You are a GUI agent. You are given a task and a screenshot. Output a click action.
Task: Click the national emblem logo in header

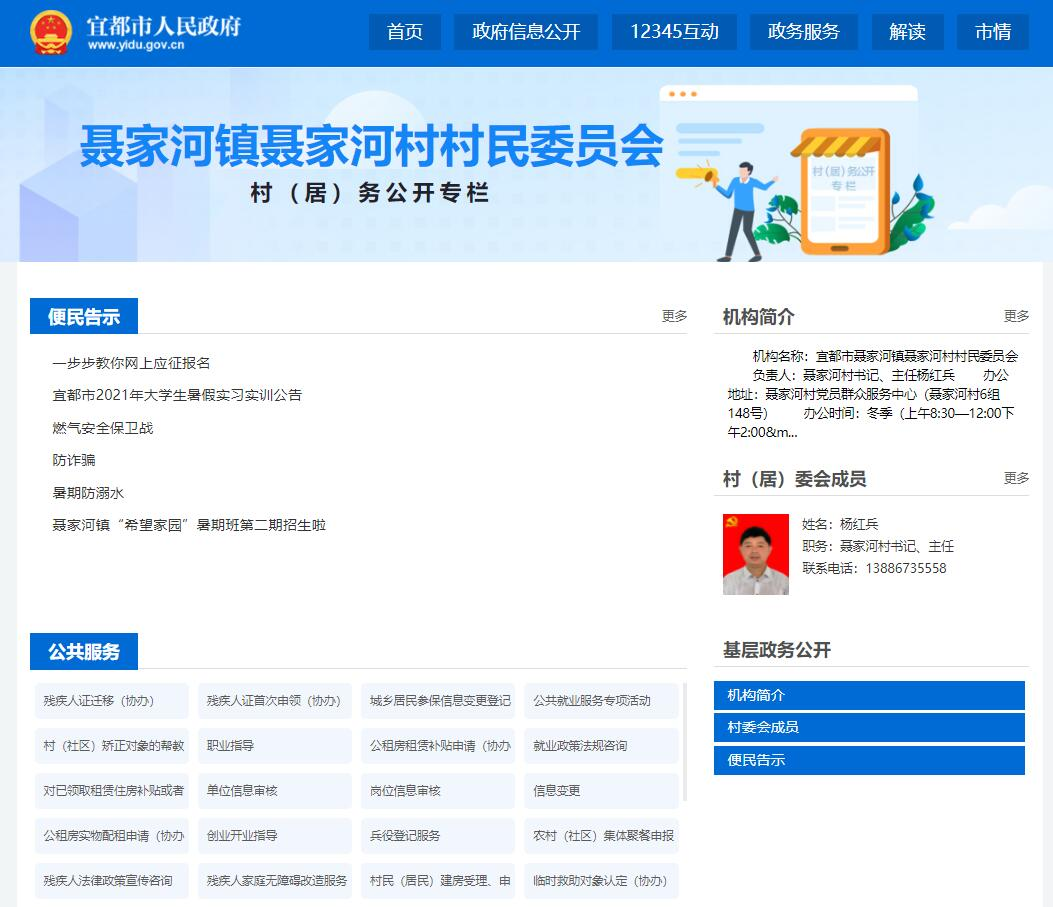pyautogui.click(x=51, y=32)
